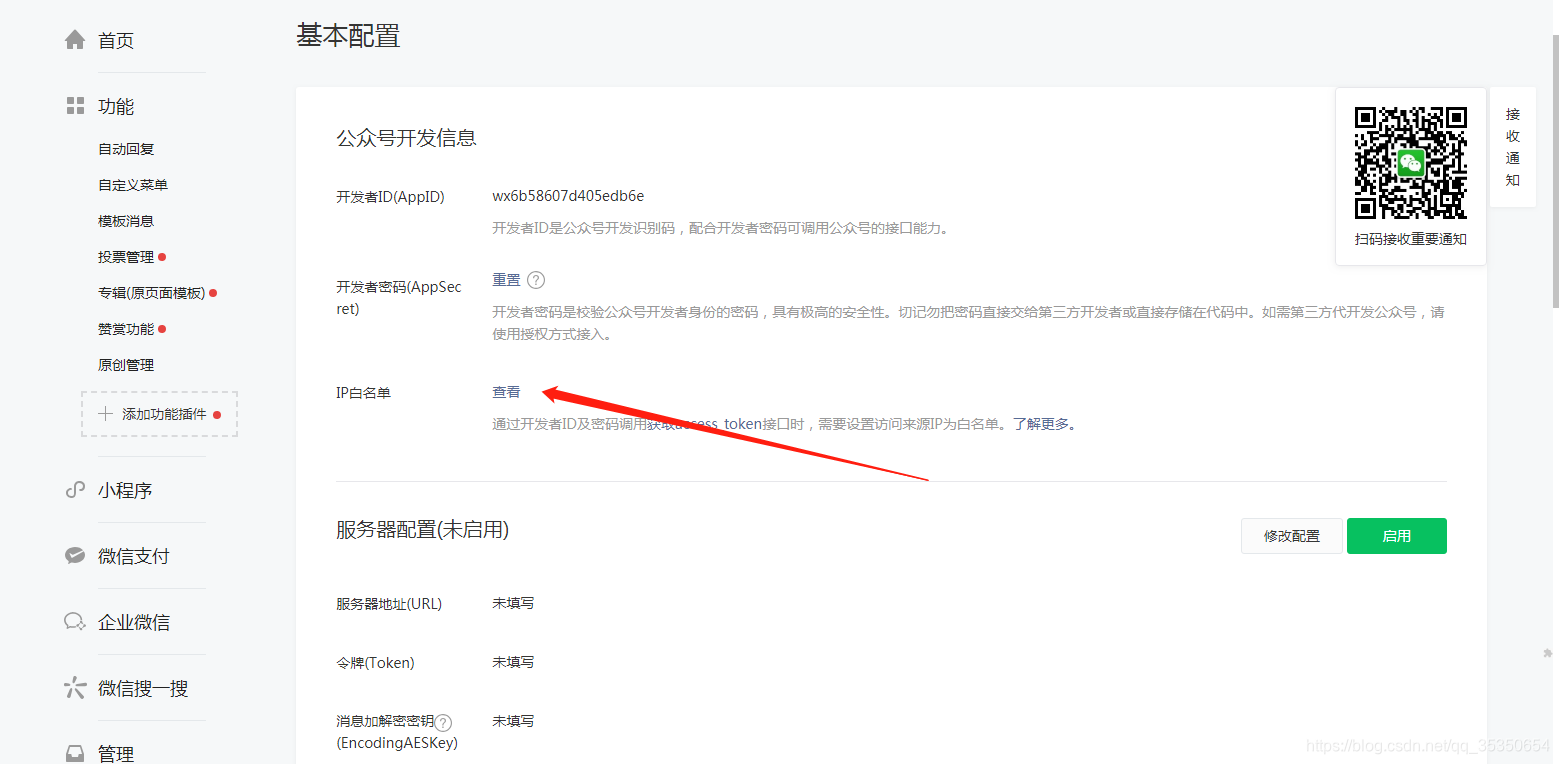Click the 修改配置 button
This screenshot has width=1559, height=764.
click(x=1291, y=536)
